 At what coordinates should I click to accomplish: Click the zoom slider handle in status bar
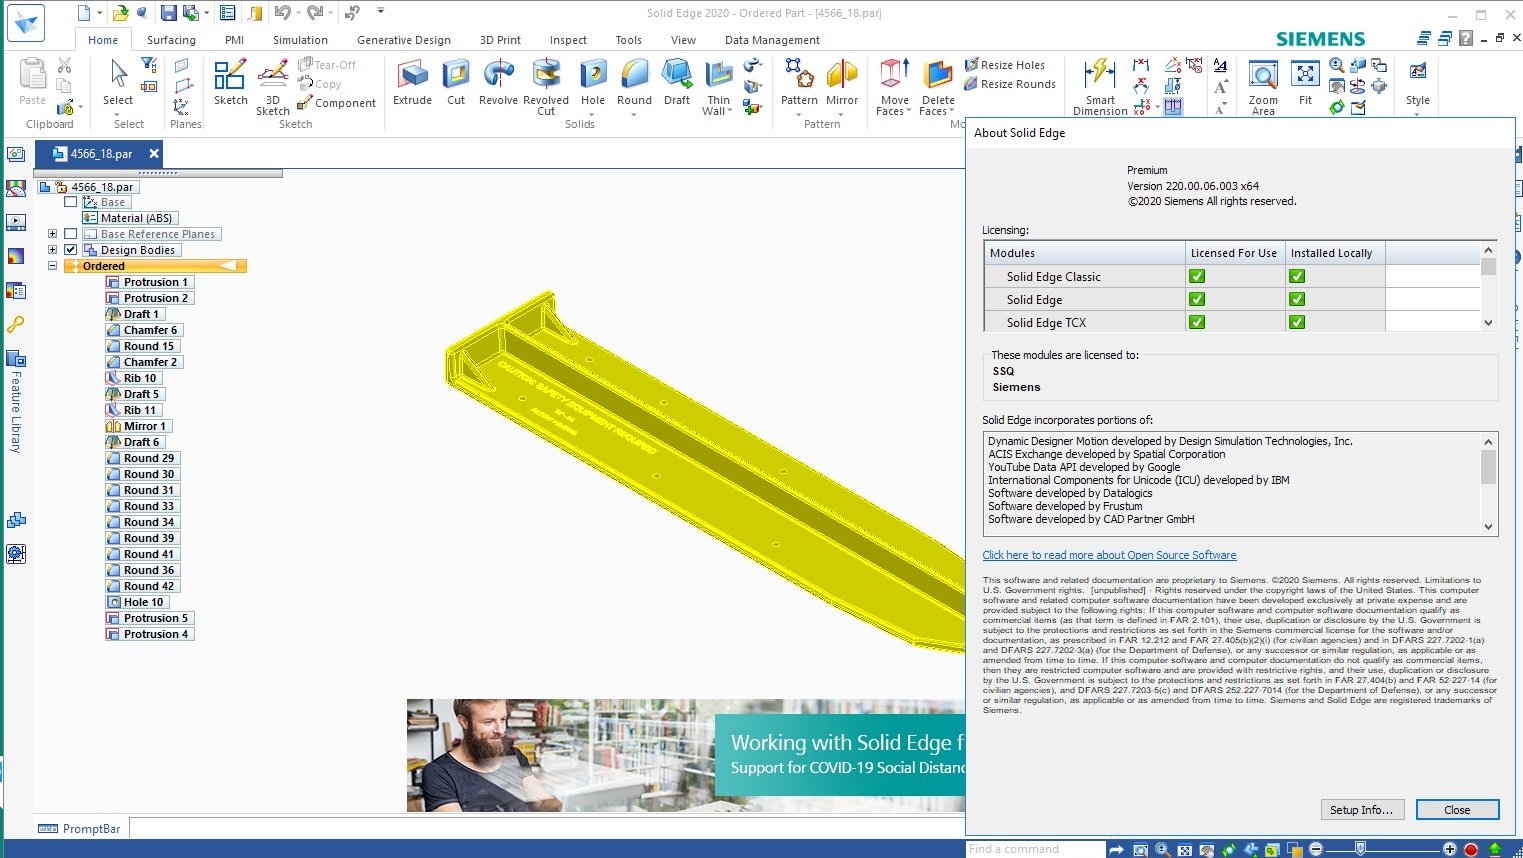coord(1360,848)
